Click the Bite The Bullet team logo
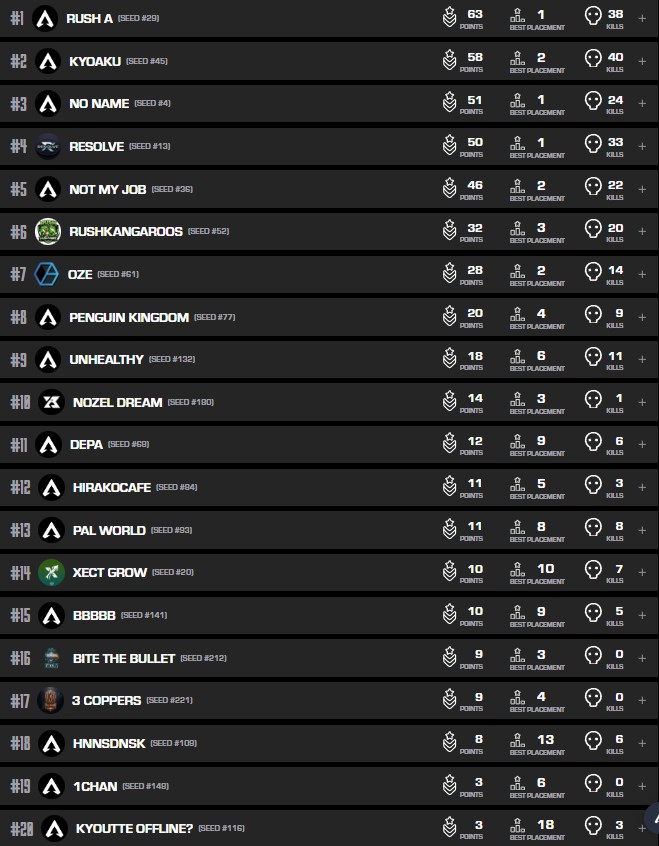 pos(51,658)
